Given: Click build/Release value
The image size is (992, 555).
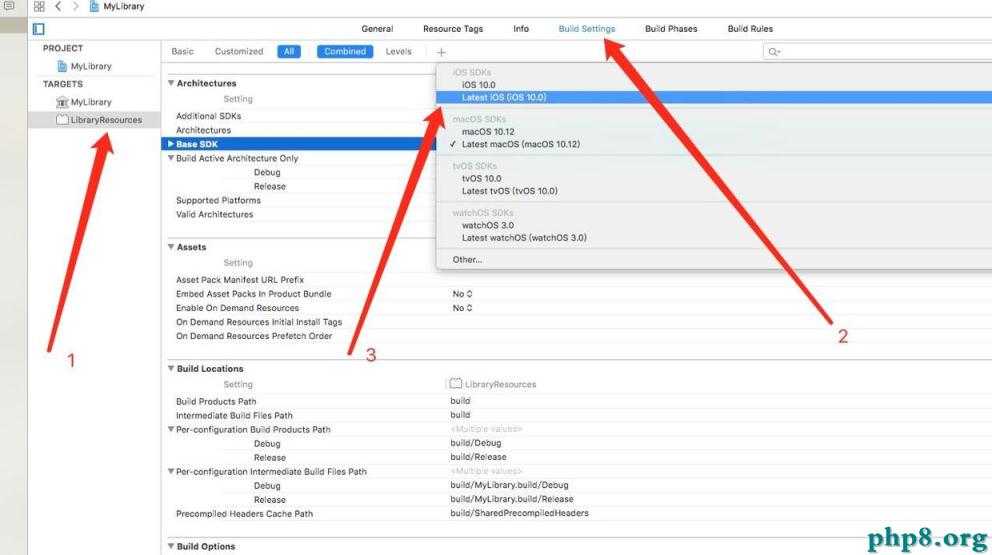Looking at the screenshot, I should (x=478, y=457).
